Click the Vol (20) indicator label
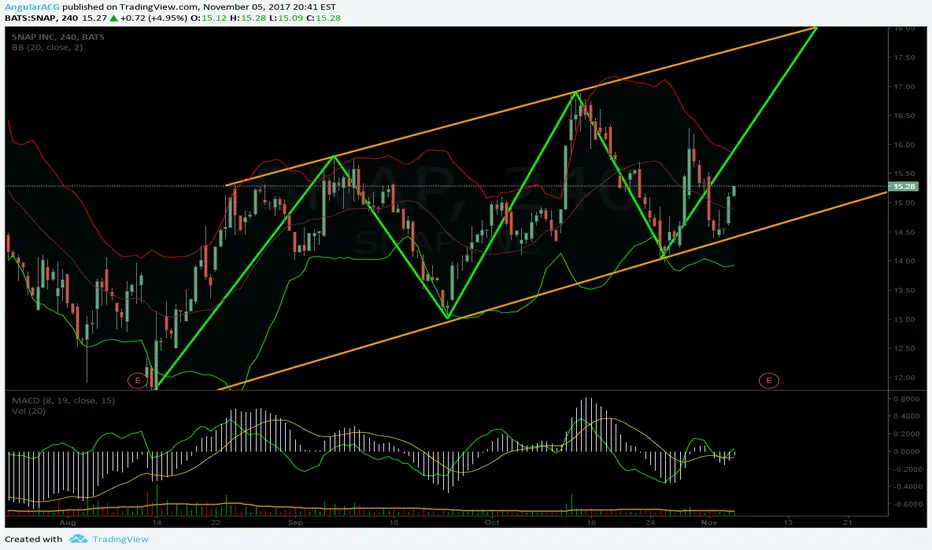The width and height of the screenshot is (932, 550). pyautogui.click(x=29, y=411)
